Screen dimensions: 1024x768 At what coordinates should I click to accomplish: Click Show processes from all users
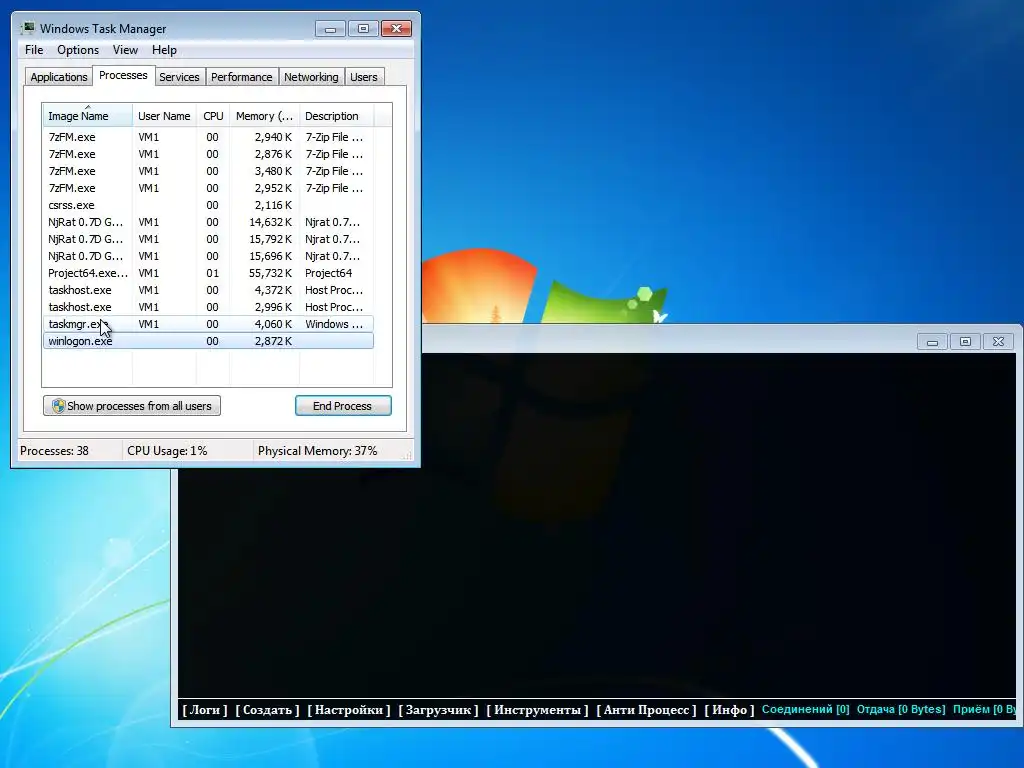(x=132, y=406)
